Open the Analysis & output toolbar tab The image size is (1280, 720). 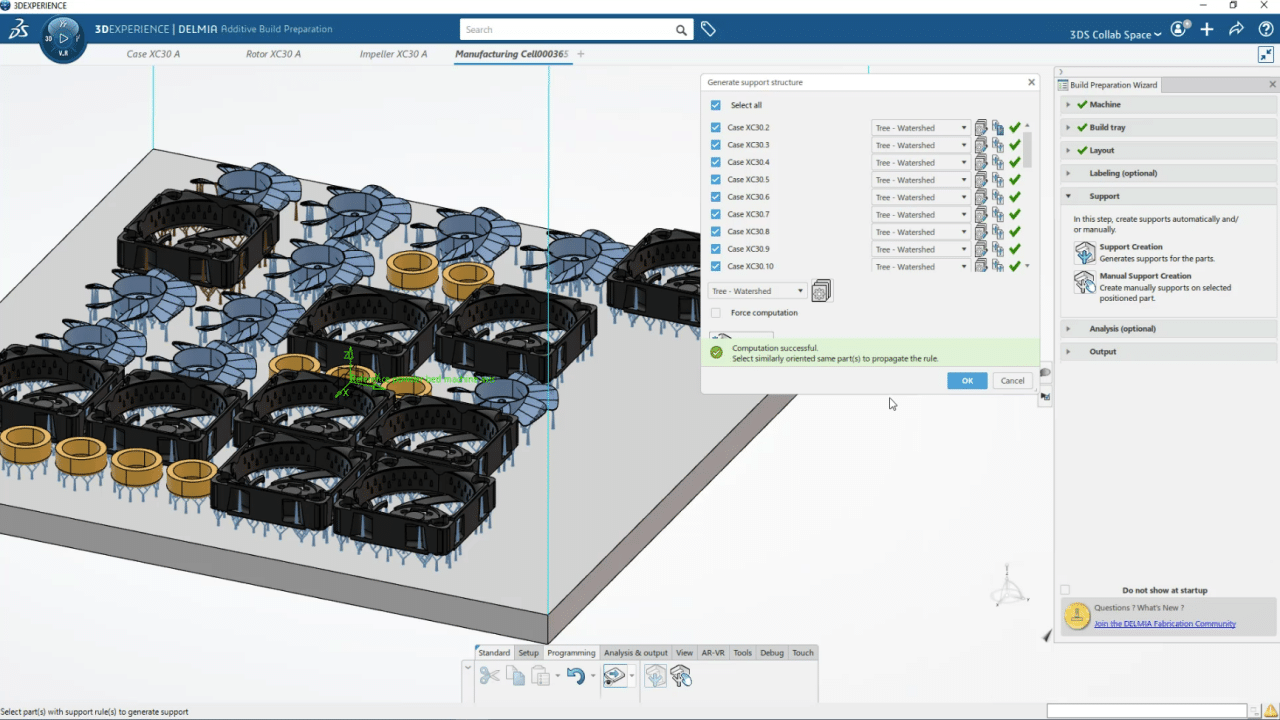[x=635, y=652]
